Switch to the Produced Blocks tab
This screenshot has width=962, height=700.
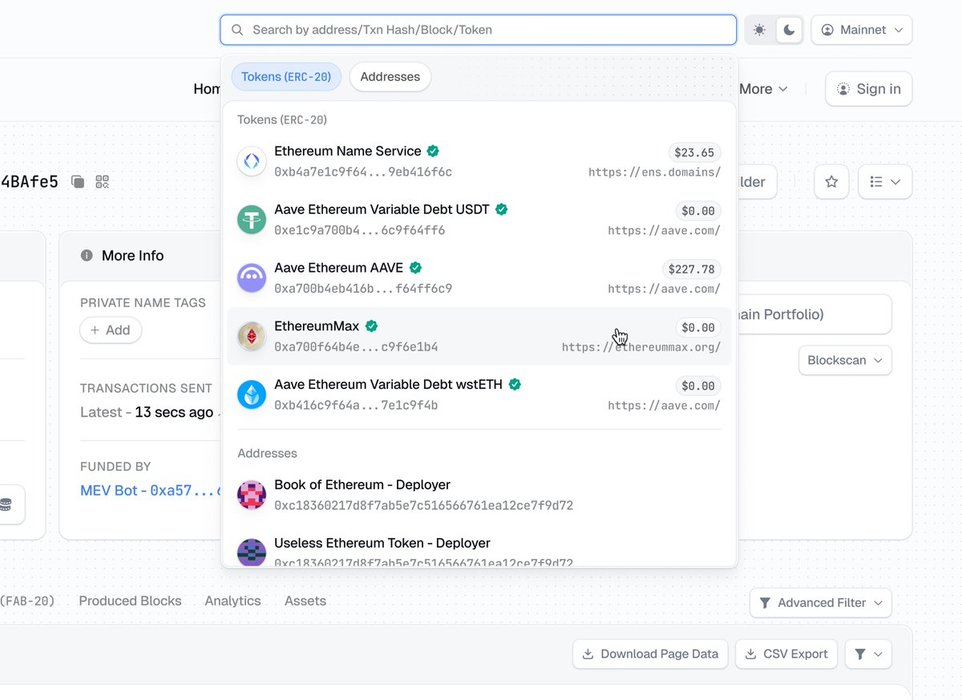[x=130, y=601]
